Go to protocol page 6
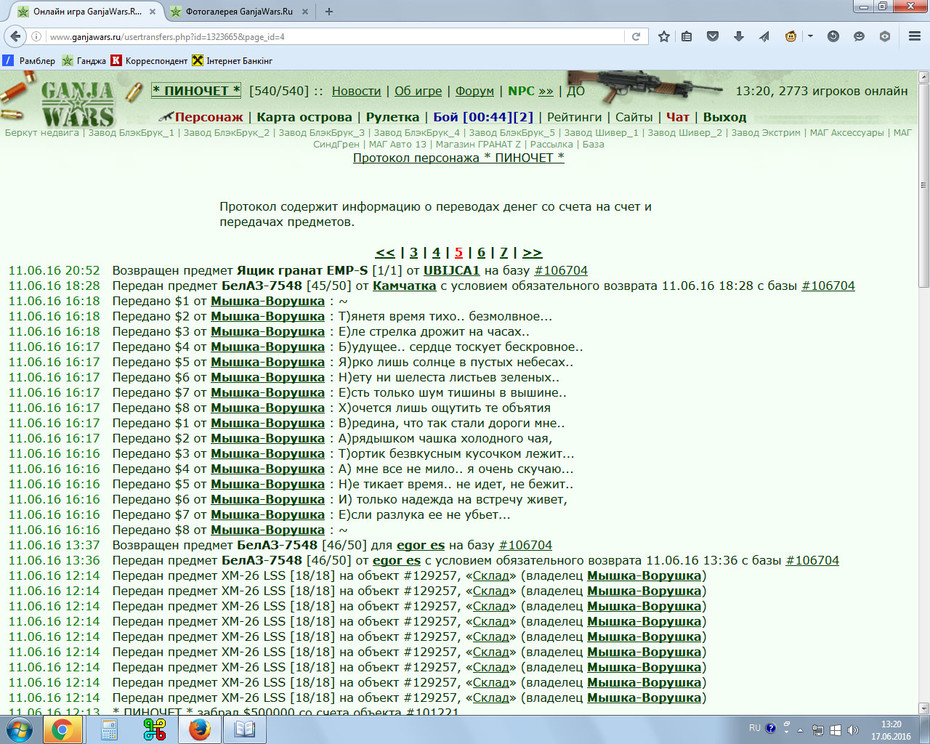The width and height of the screenshot is (930, 744). 481,252
